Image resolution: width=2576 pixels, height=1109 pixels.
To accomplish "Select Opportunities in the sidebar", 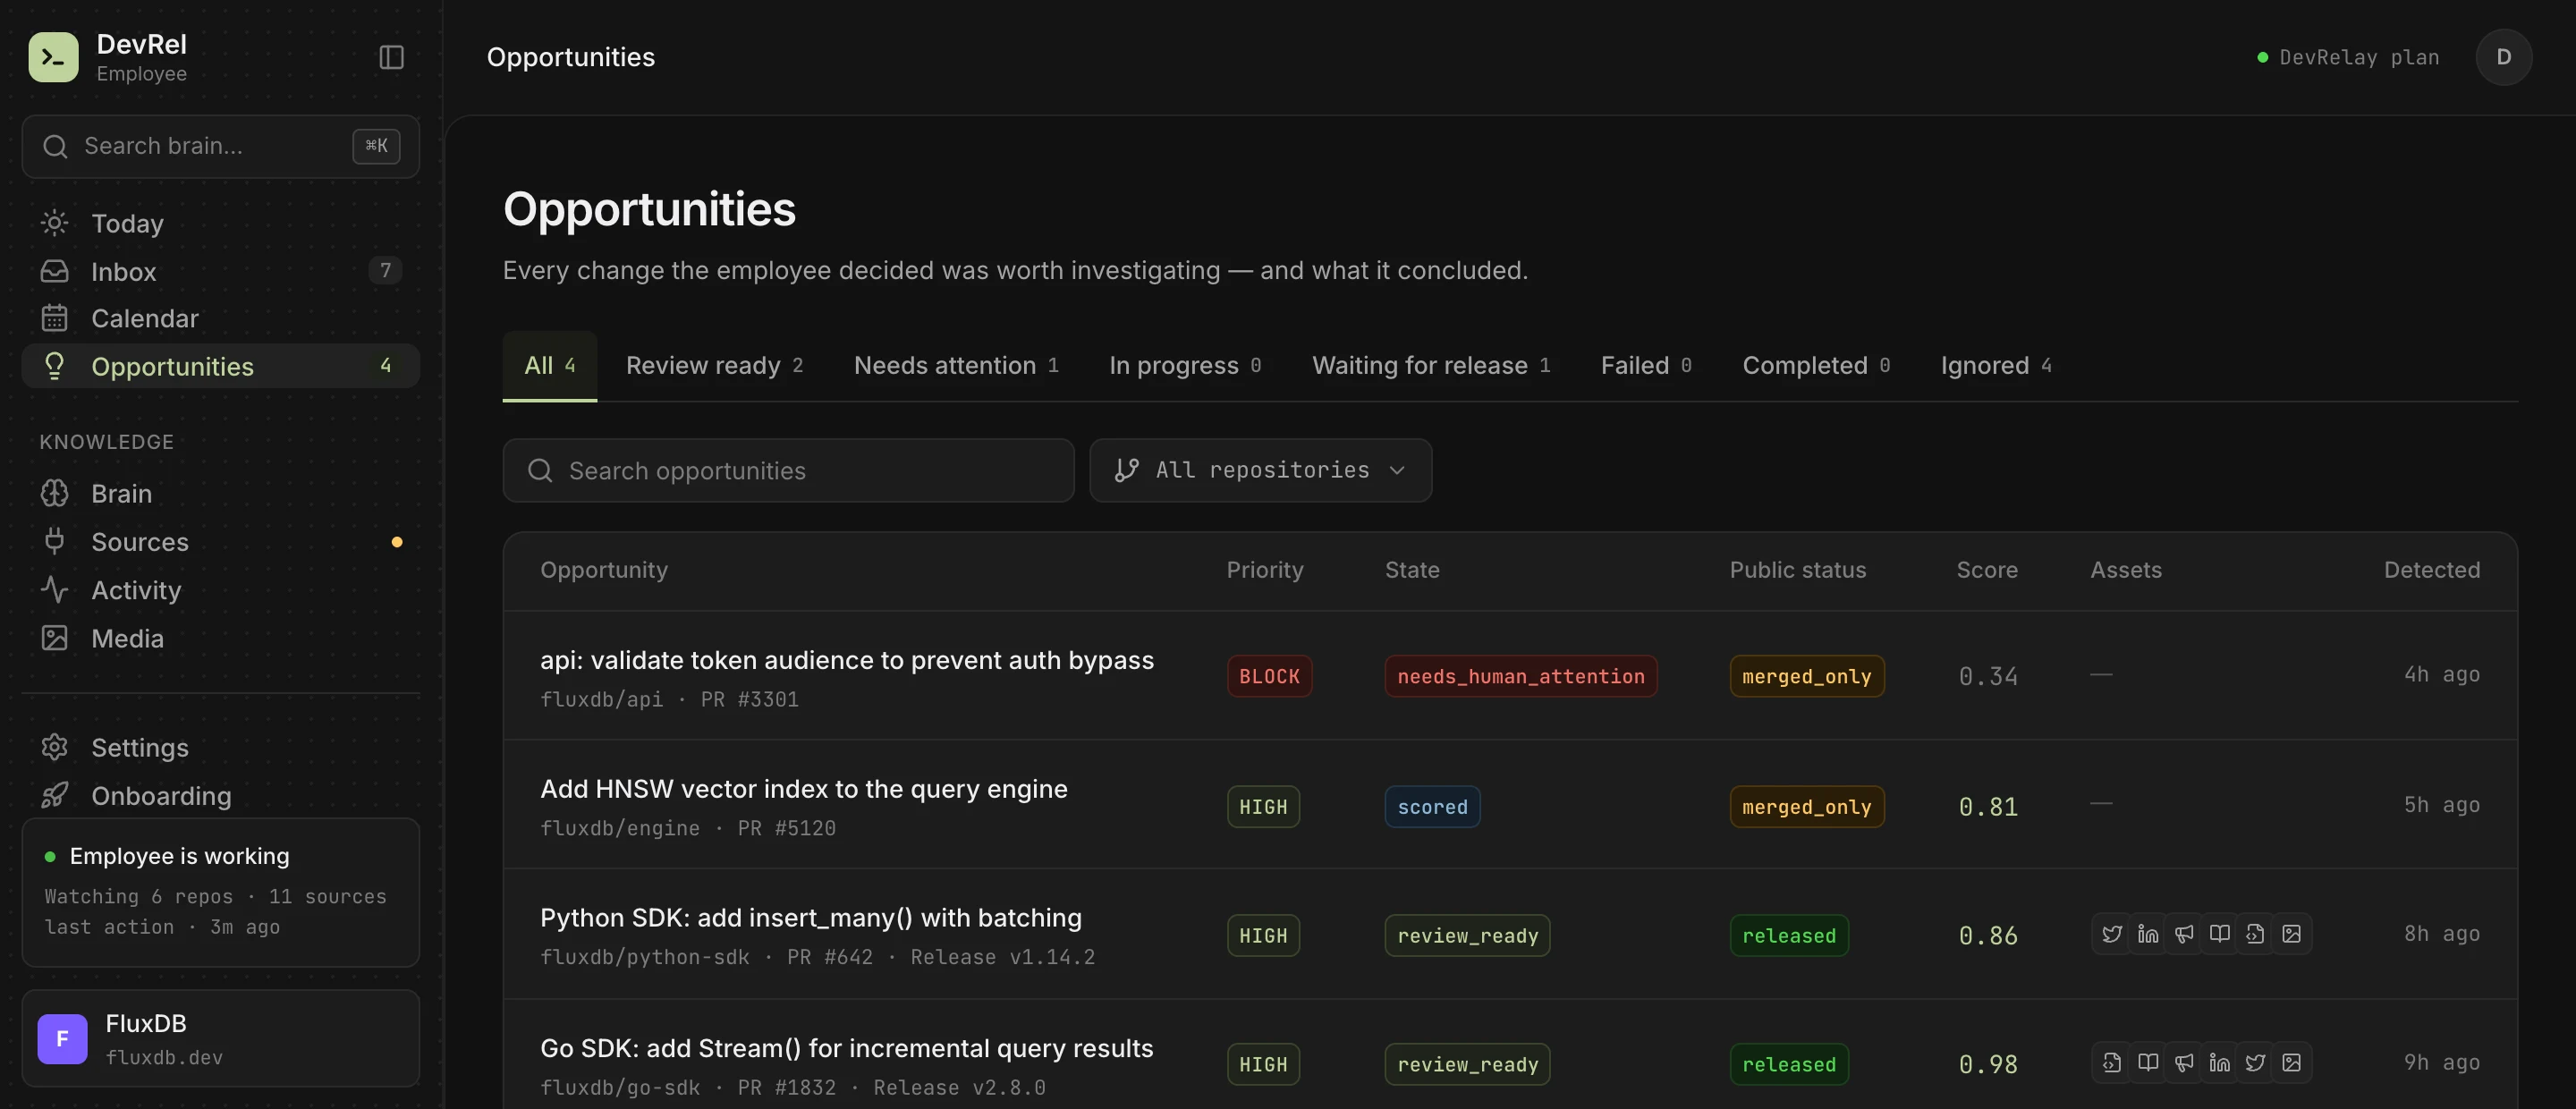I will point(220,366).
